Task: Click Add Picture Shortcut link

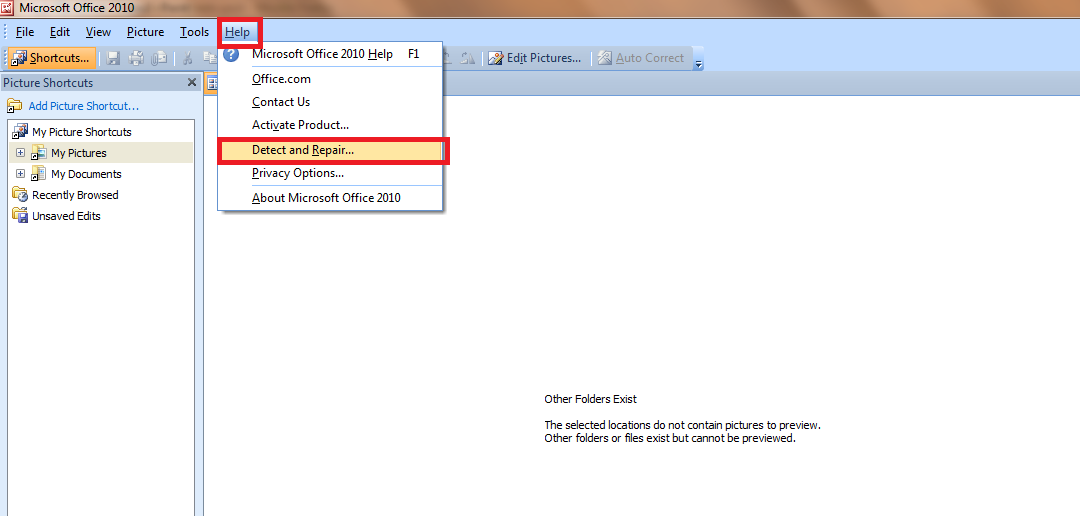Action: 83,106
